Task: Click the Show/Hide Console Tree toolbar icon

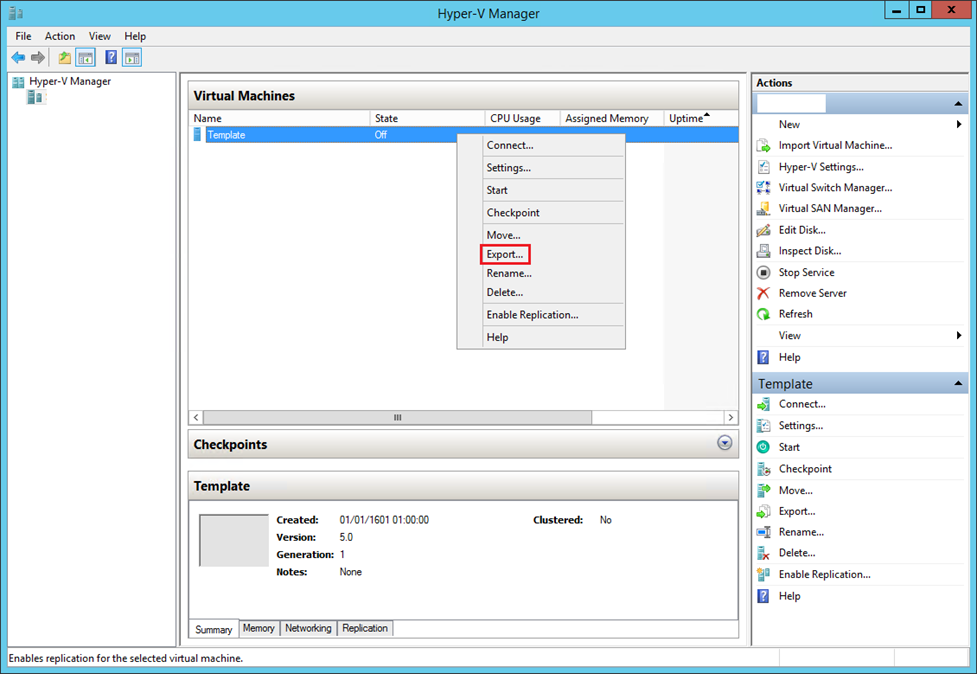Action: (x=85, y=58)
